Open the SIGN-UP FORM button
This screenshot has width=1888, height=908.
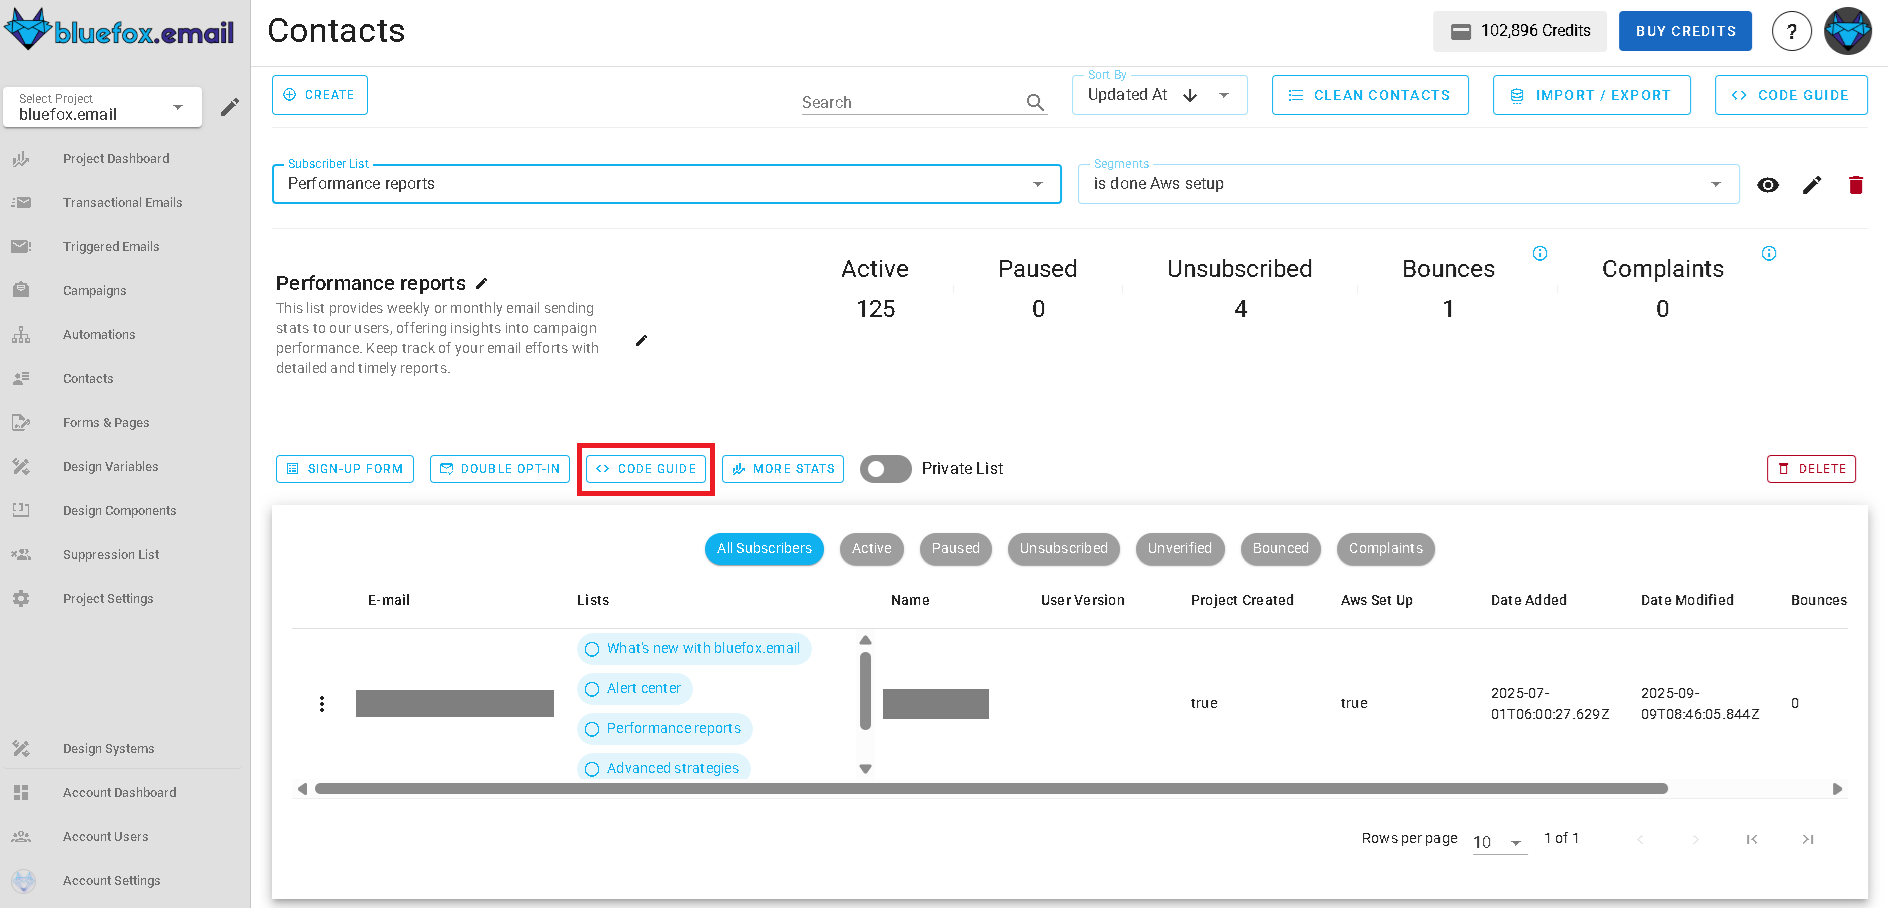[x=345, y=469]
